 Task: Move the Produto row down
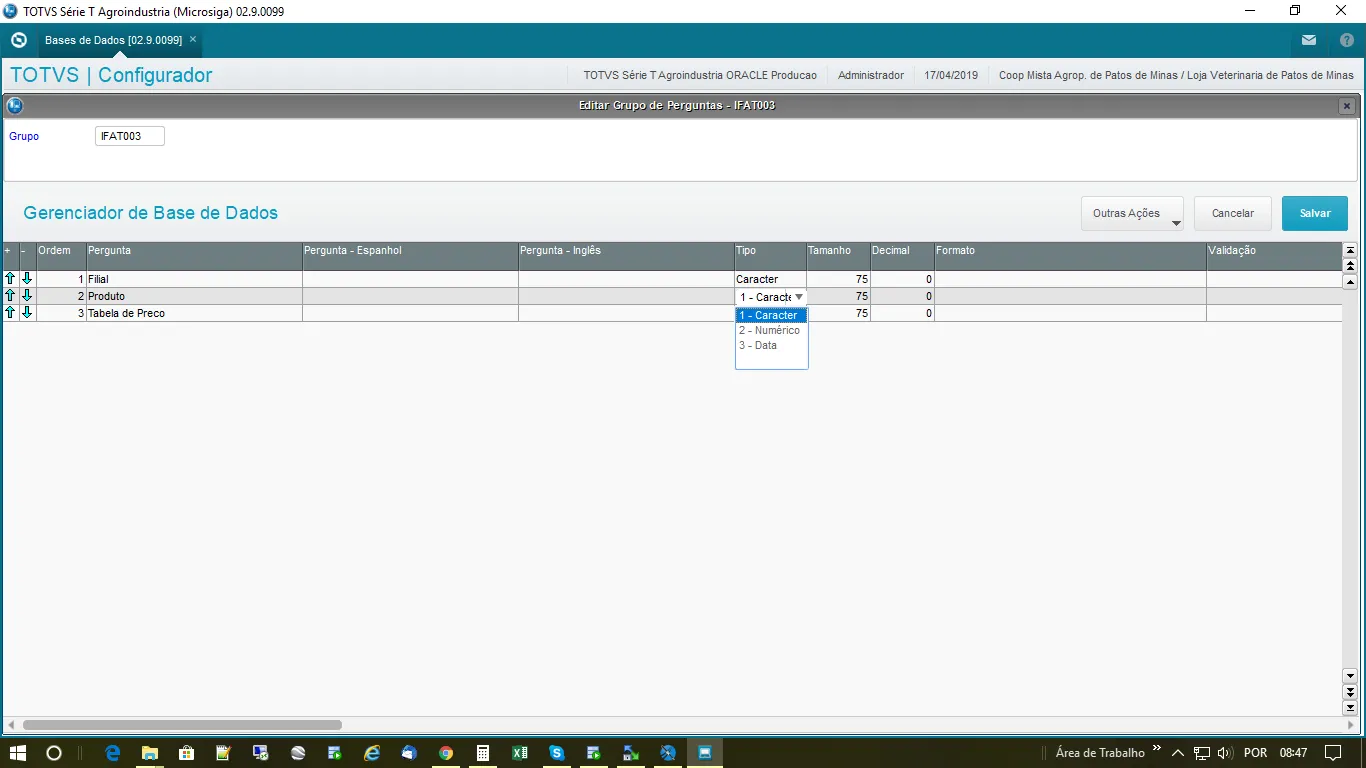pyautogui.click(x=27, y=296)
